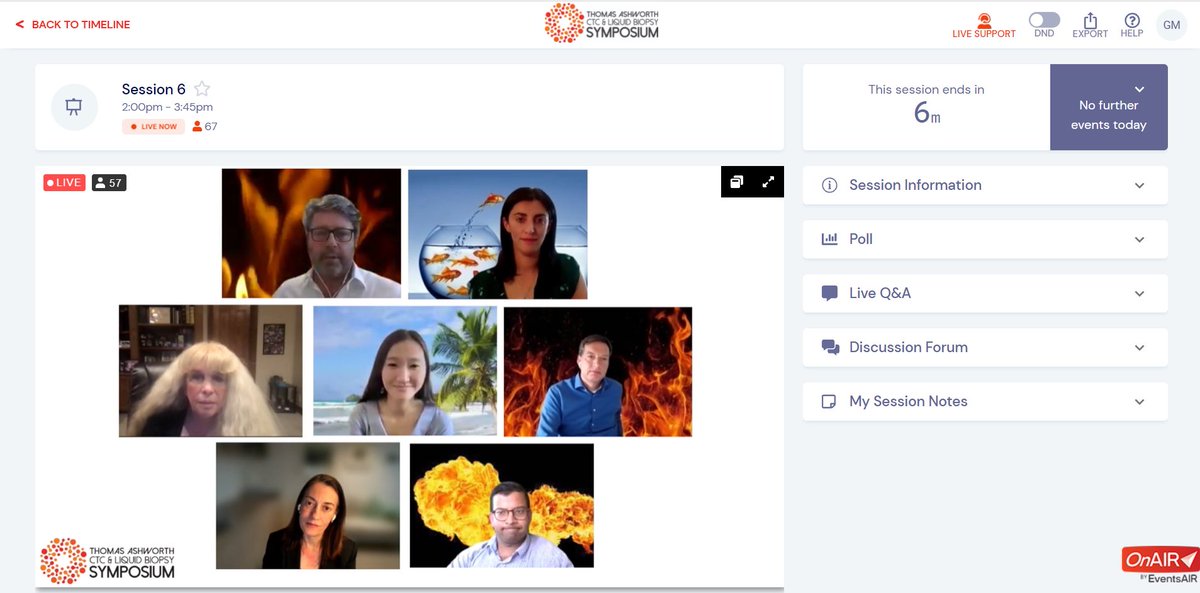
Task: Expand Session Information section
Action: 985,185
